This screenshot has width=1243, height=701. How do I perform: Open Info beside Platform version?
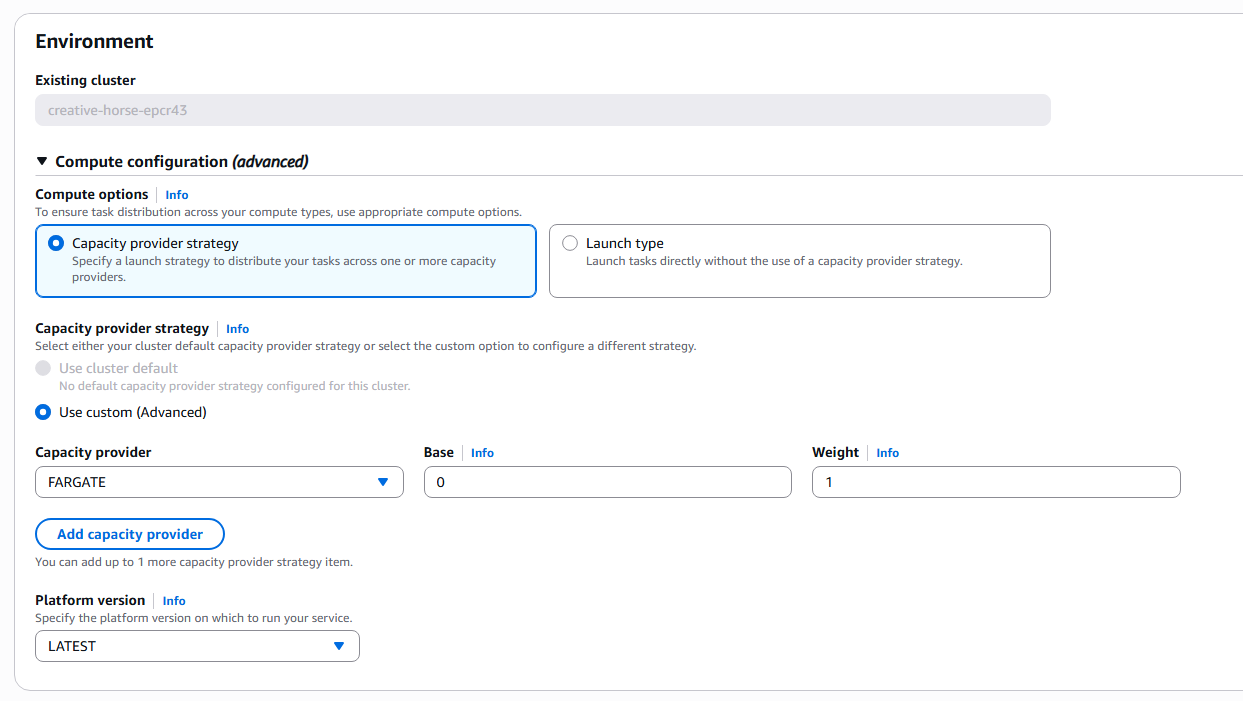coord(174,601)
